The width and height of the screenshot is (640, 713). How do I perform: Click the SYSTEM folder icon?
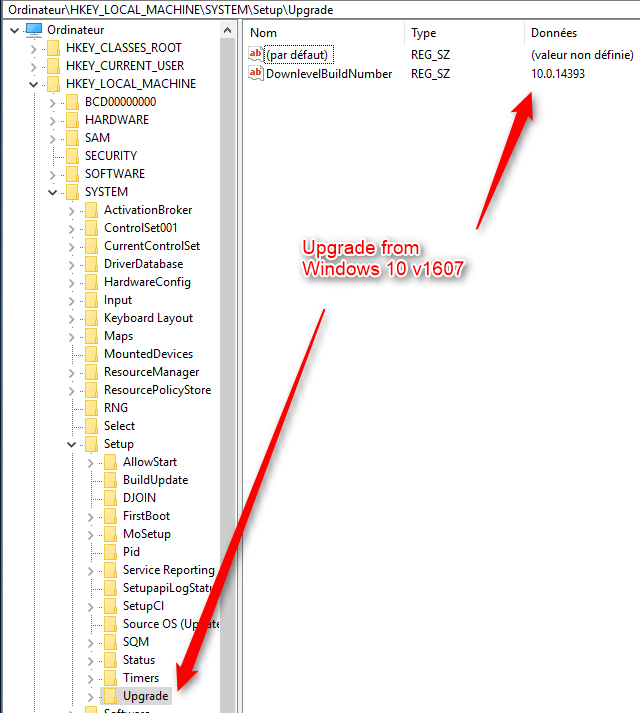click(x=72, y=192)
